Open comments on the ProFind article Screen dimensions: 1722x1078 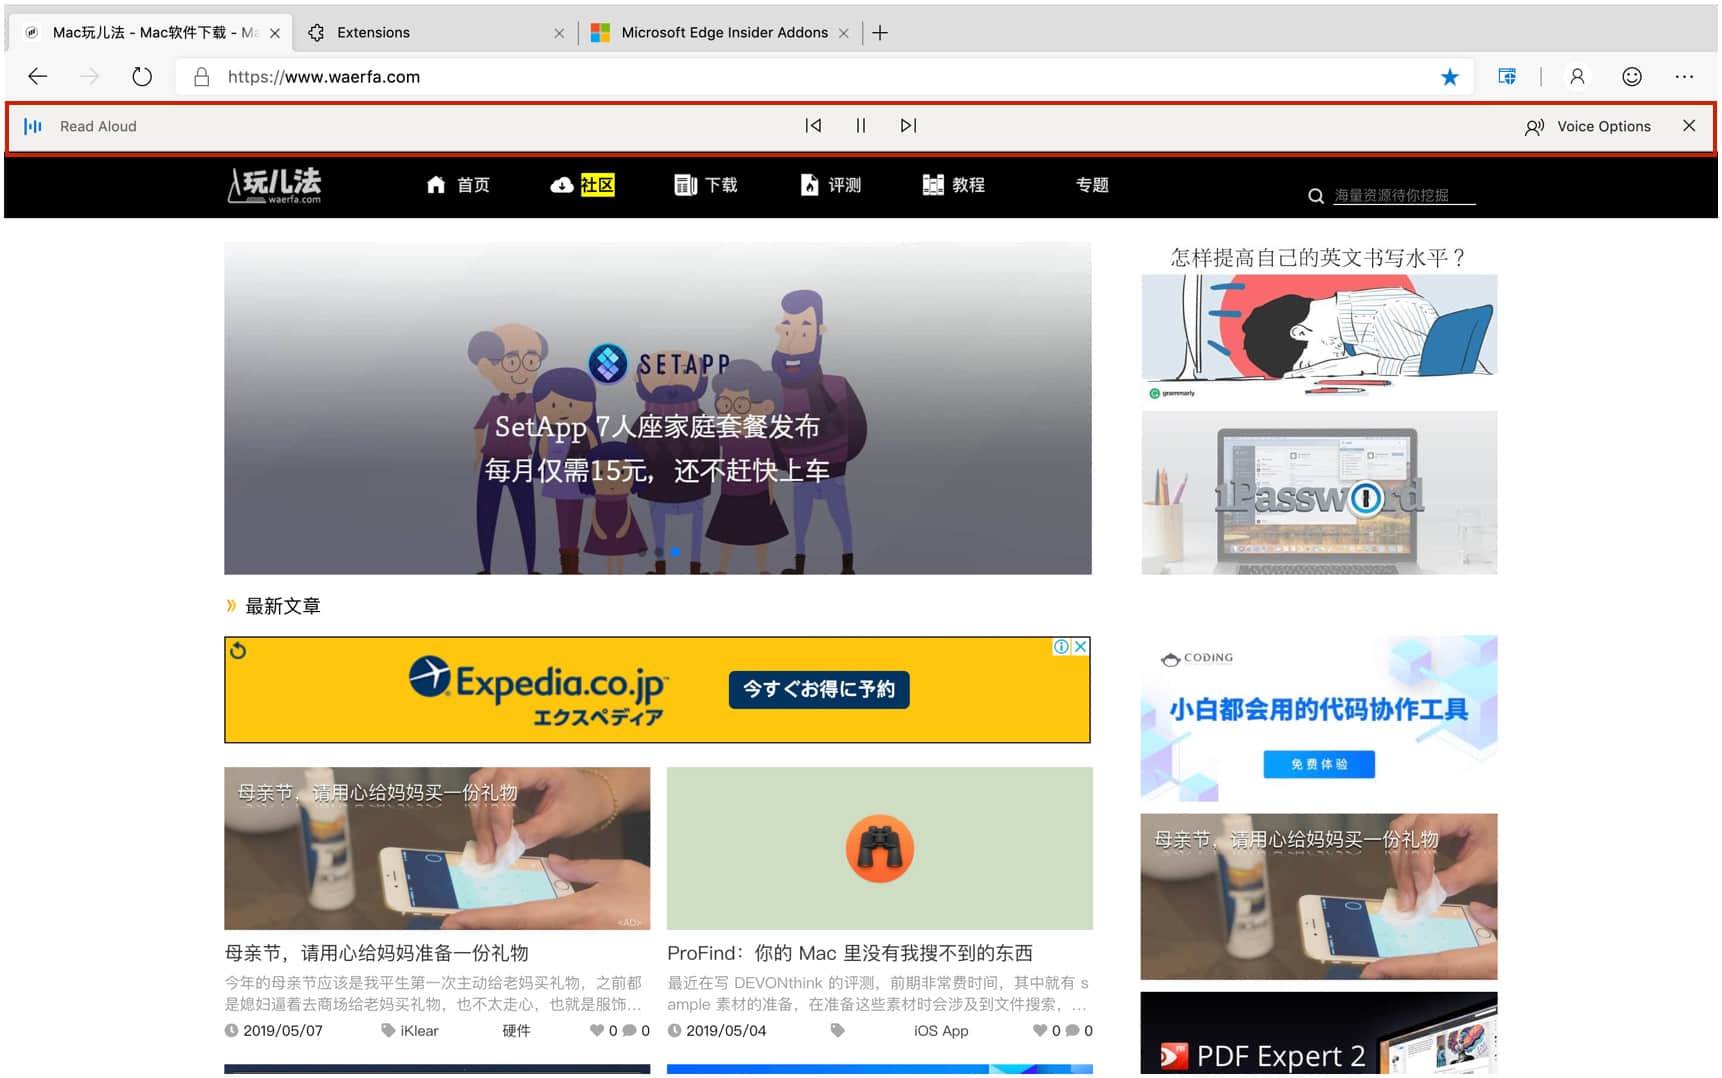[1072, 1031]
